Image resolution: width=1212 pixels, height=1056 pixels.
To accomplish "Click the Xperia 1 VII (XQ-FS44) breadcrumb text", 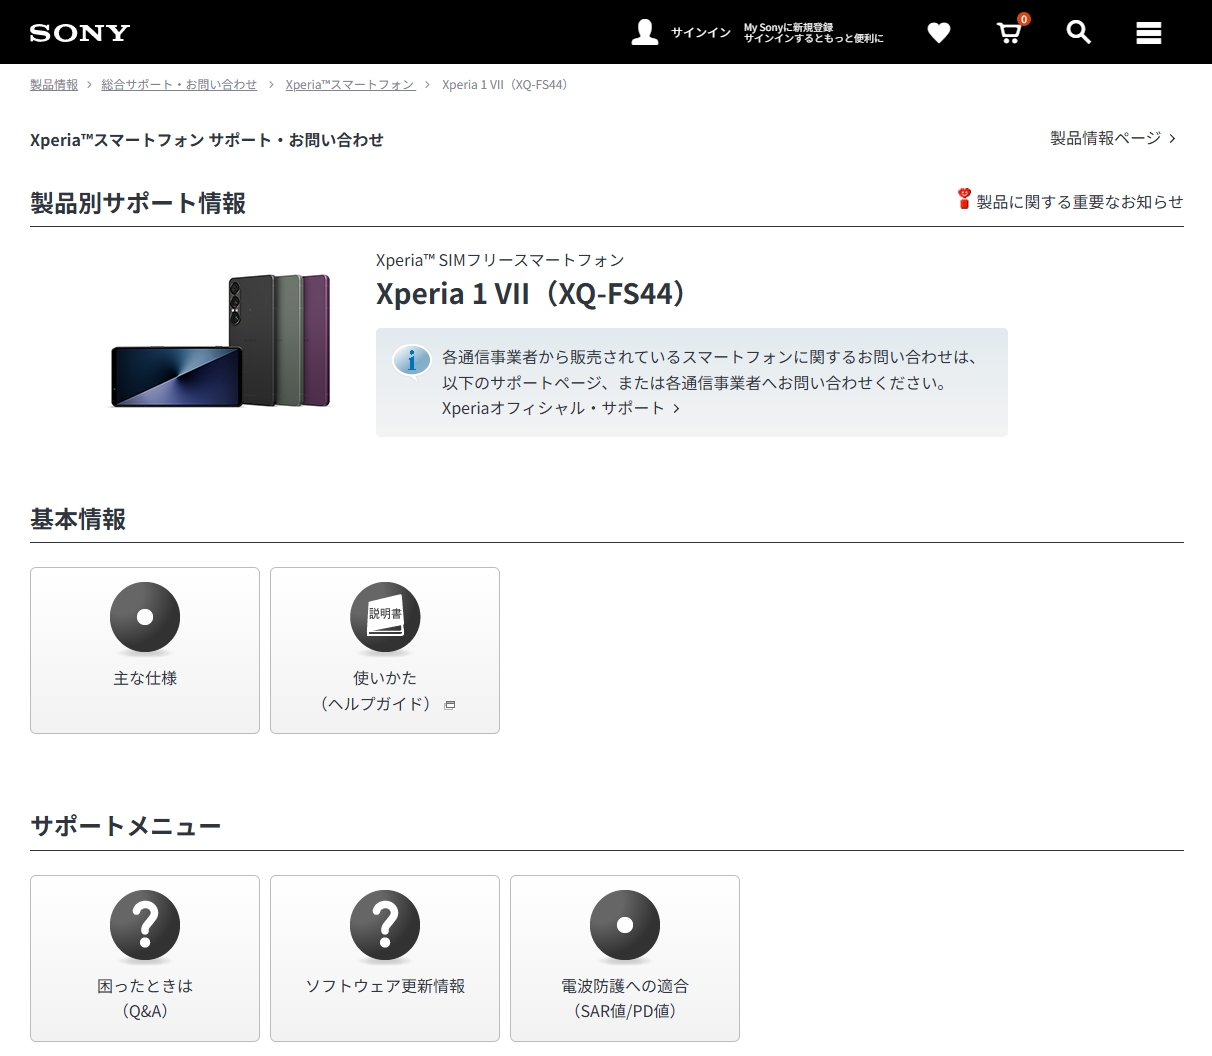I will tap(505, 85).
